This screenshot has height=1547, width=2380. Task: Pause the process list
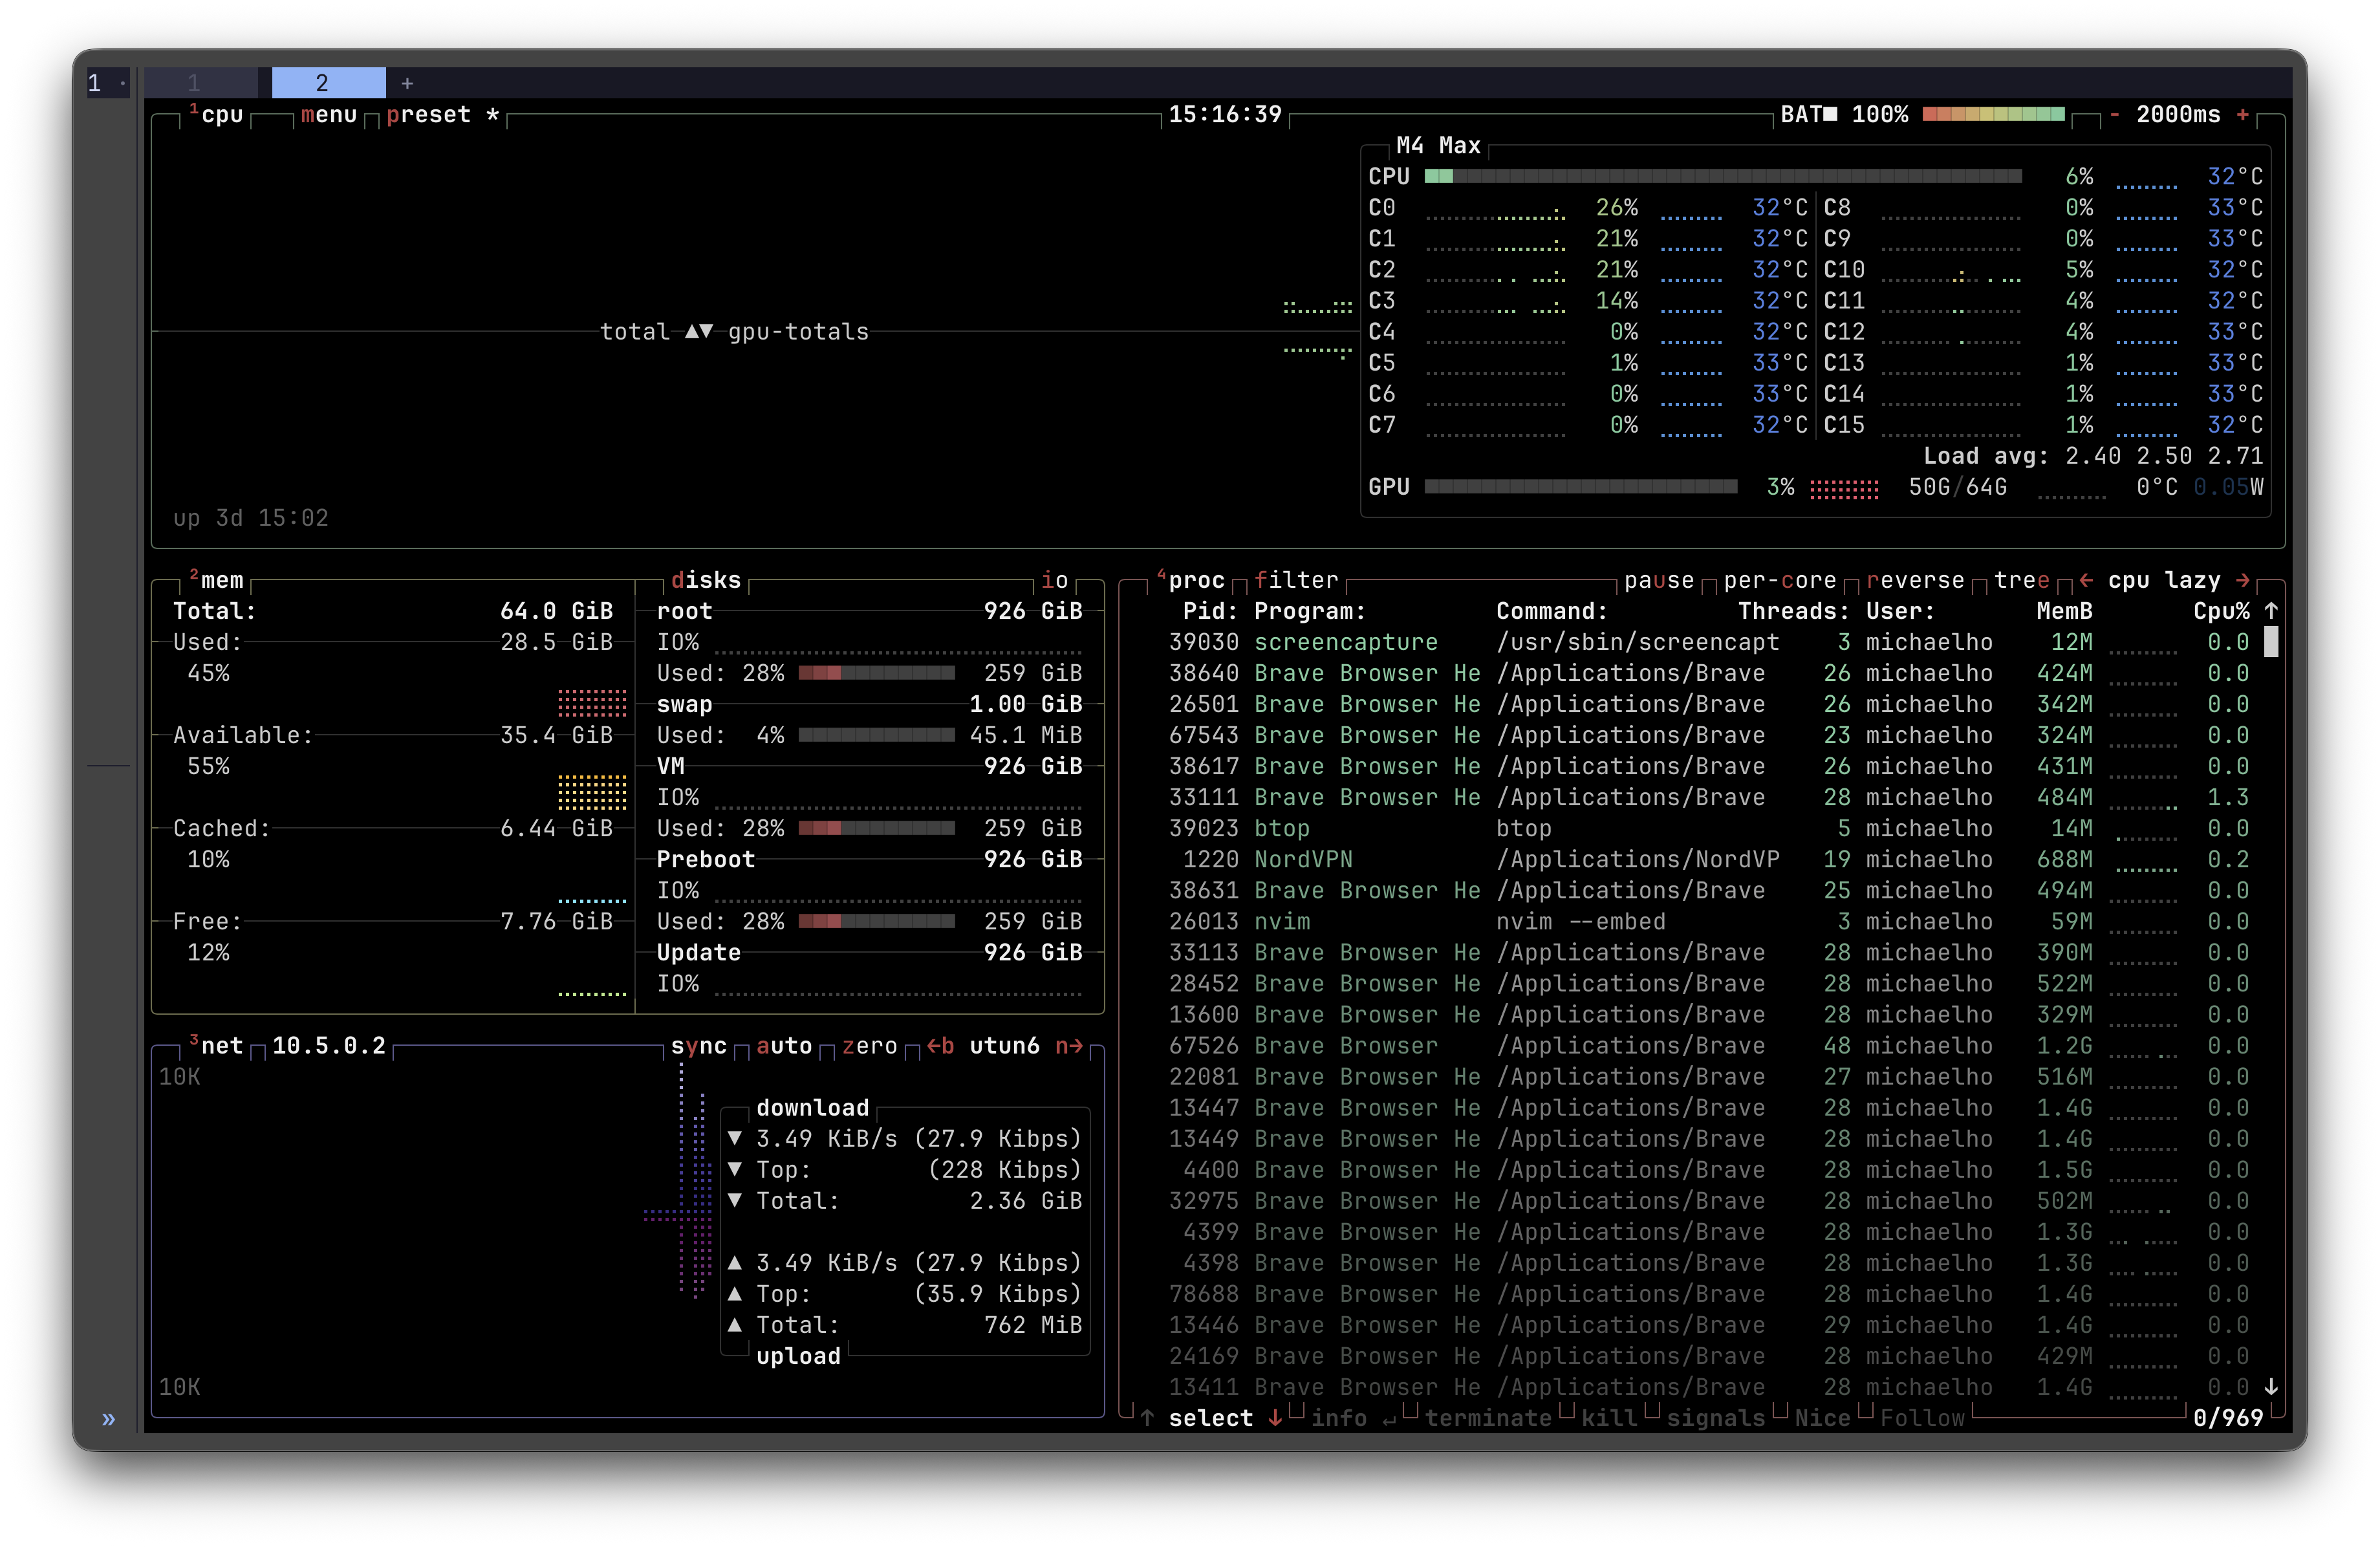point(1659,580)
